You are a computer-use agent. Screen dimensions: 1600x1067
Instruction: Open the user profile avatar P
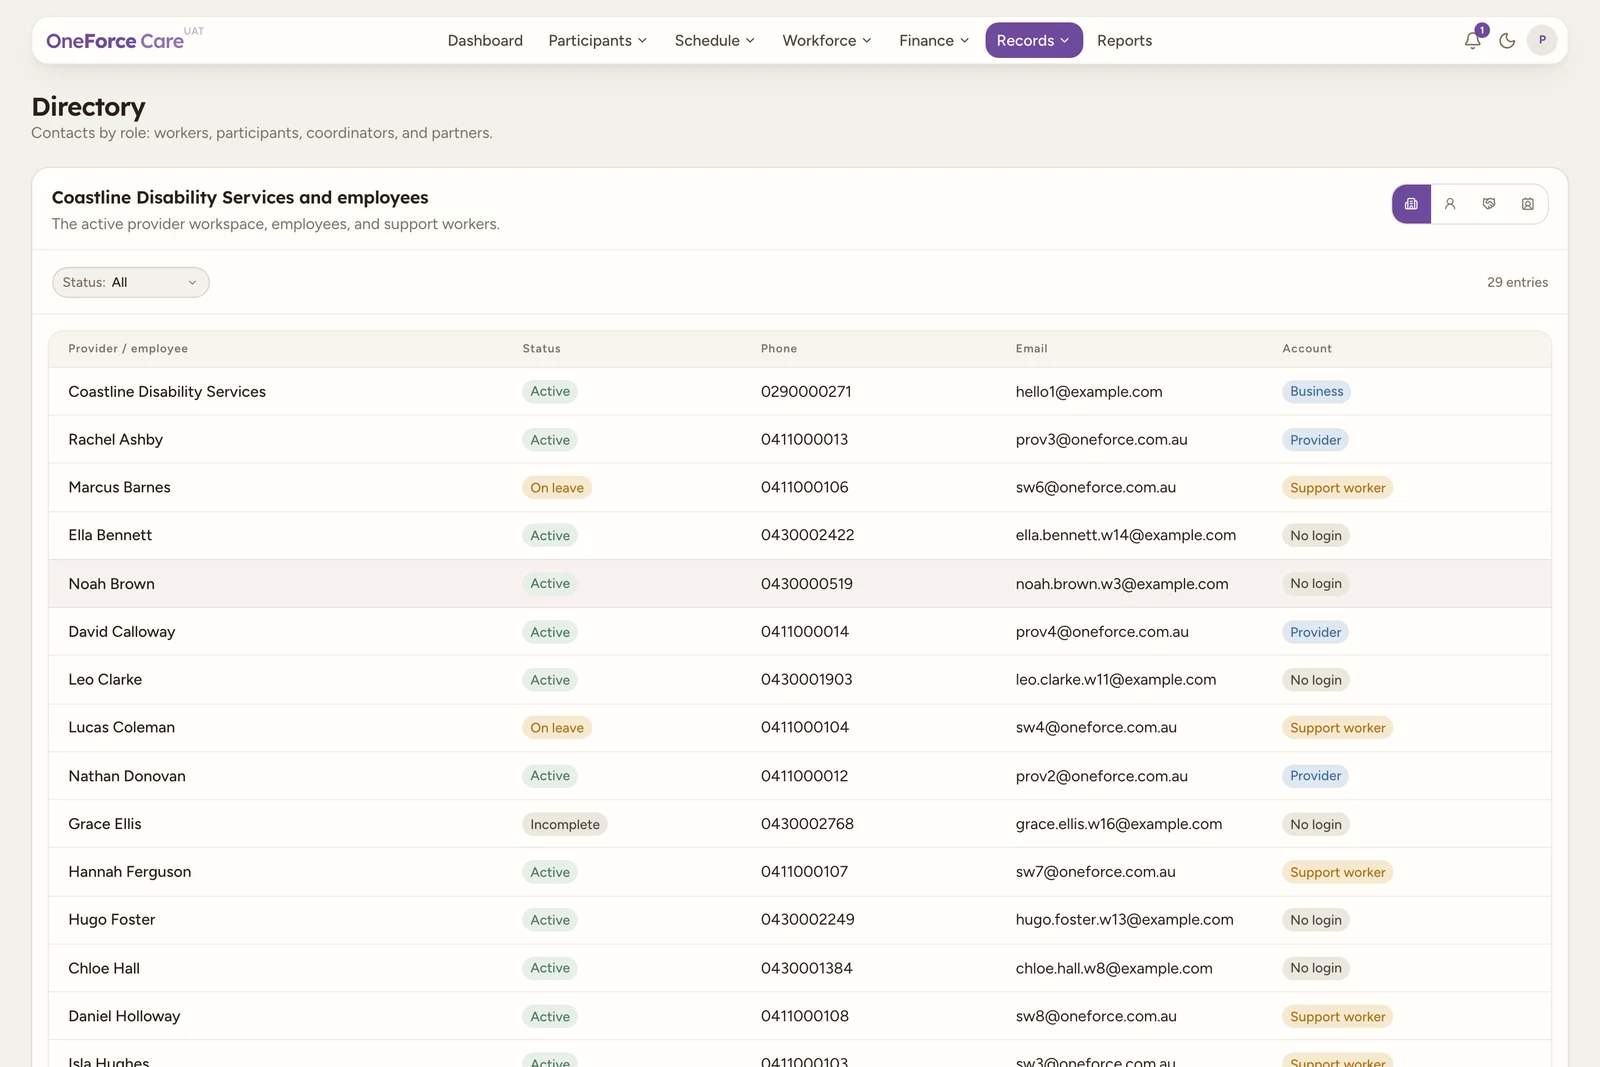tap(1542, 40)
